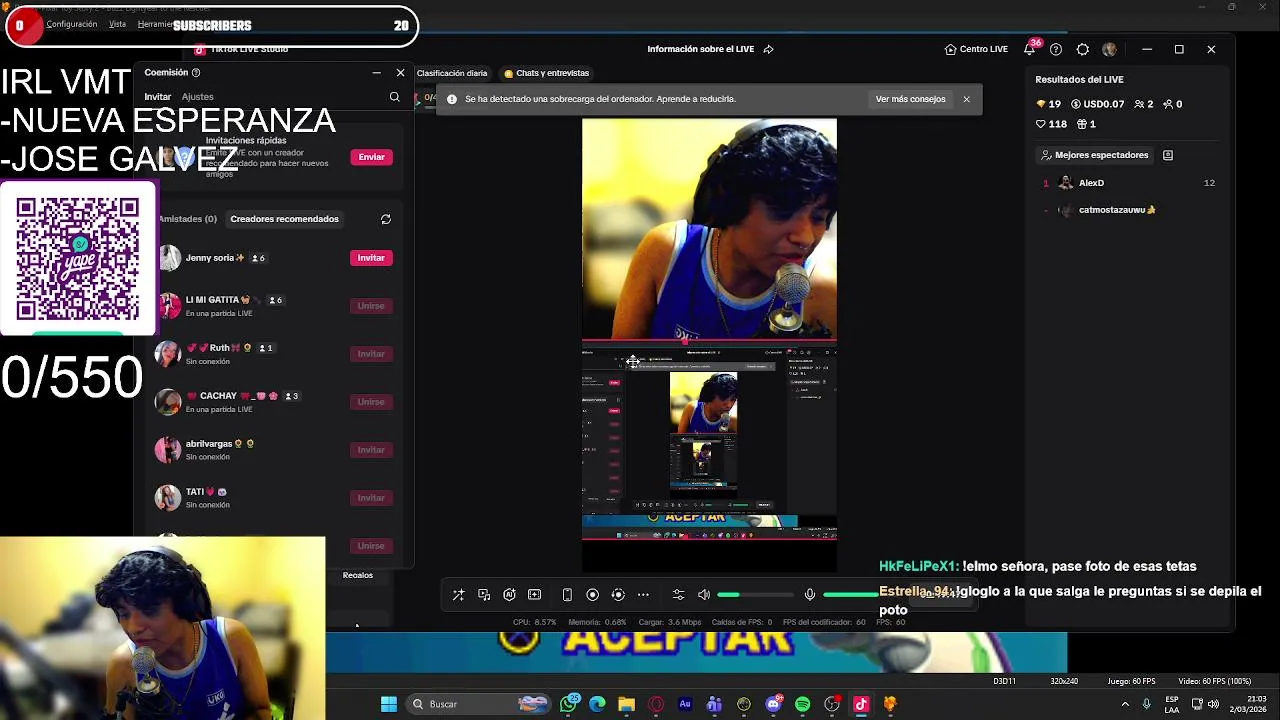The width and height of the screenshot is (1280, 720).
Task: Open the magic wand effects tool
Action: (458, 595)
